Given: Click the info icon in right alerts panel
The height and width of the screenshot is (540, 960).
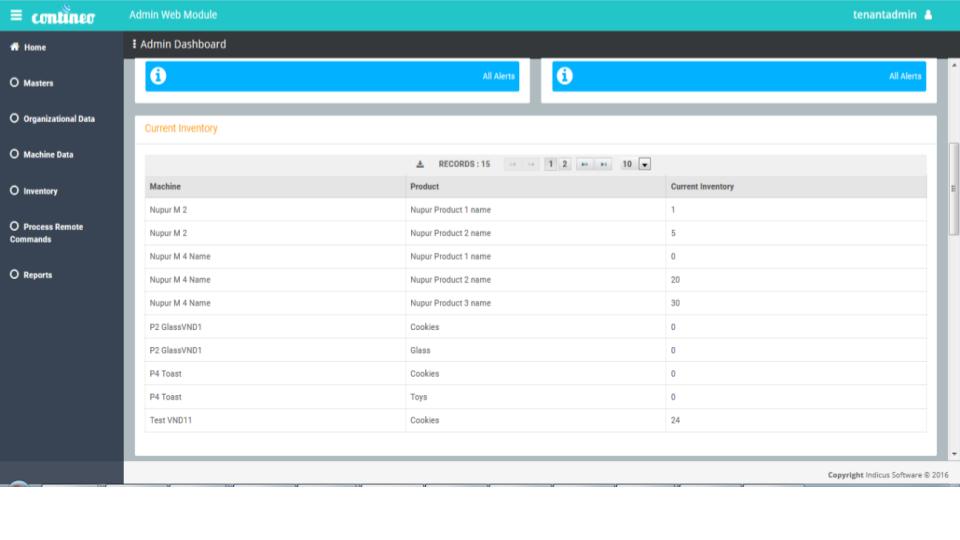Looking at the screenshot, I should click(x=564, y=76).
